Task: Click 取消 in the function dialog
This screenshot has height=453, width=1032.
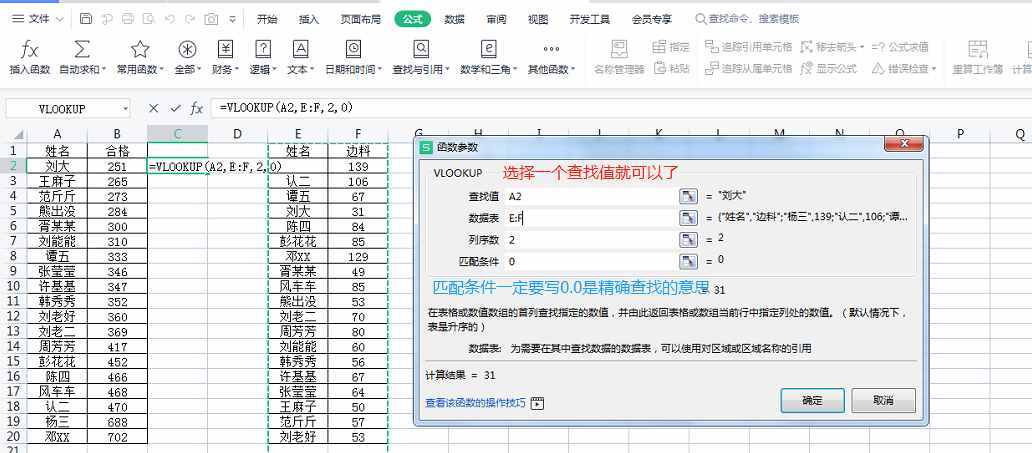Action: (883, 400)
